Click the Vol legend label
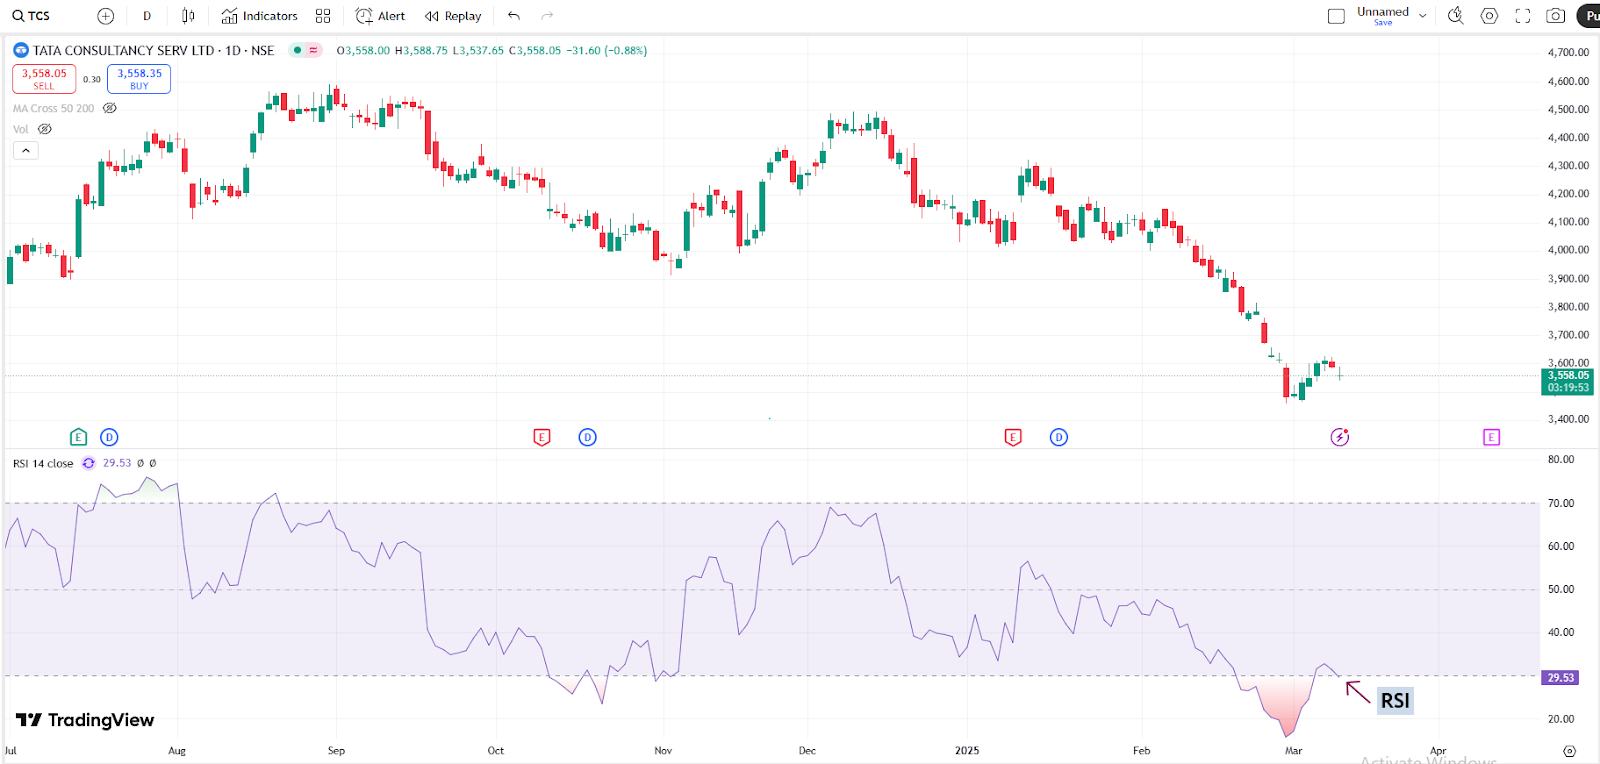 click(20, 129)
